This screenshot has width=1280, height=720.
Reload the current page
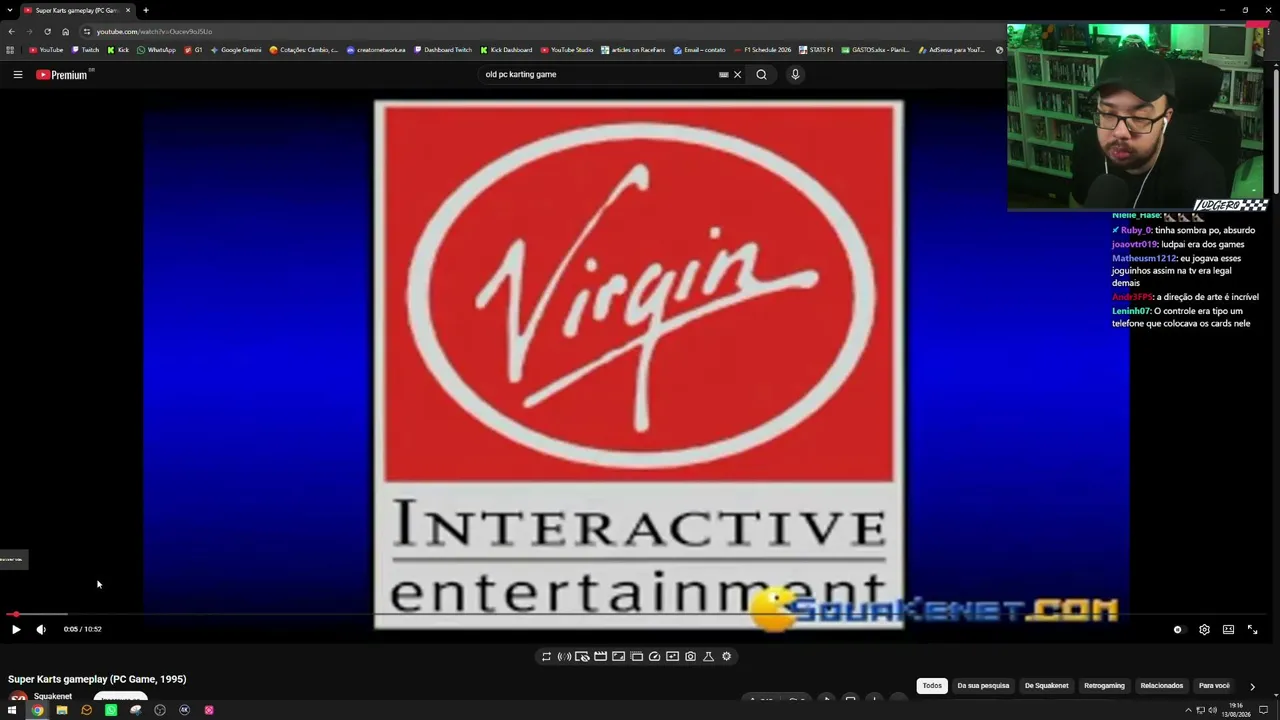tap(47, 31)
